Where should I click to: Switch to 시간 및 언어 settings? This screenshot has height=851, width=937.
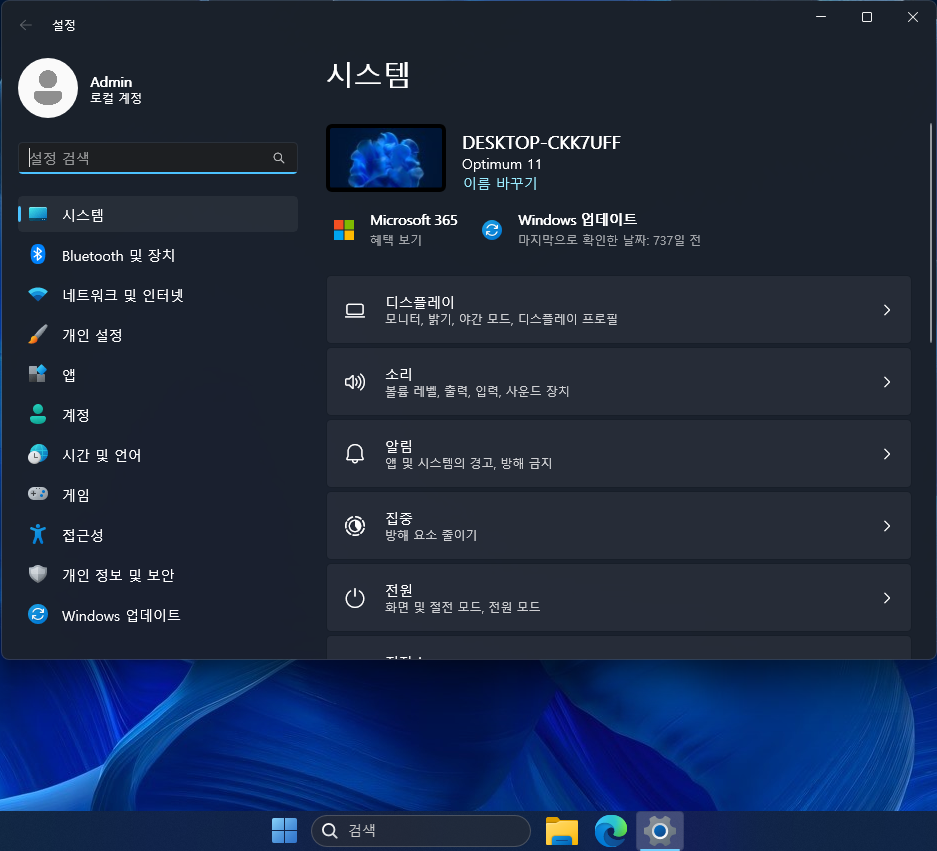click(x=158, y=455)
